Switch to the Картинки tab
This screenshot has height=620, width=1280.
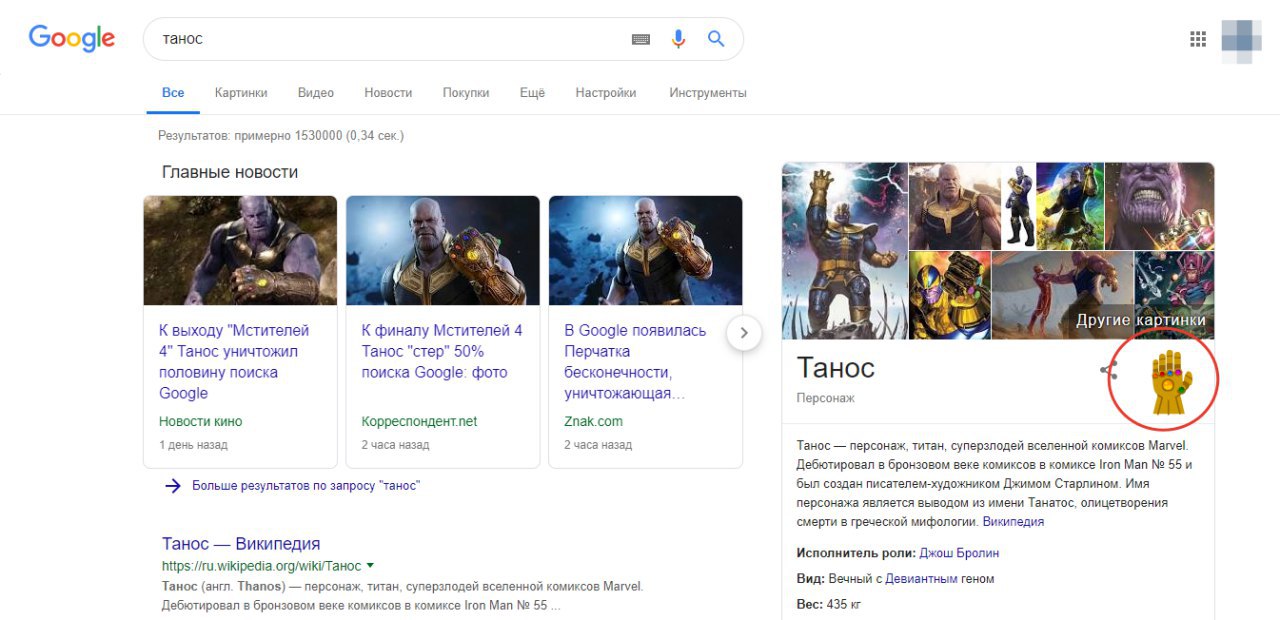241,93
